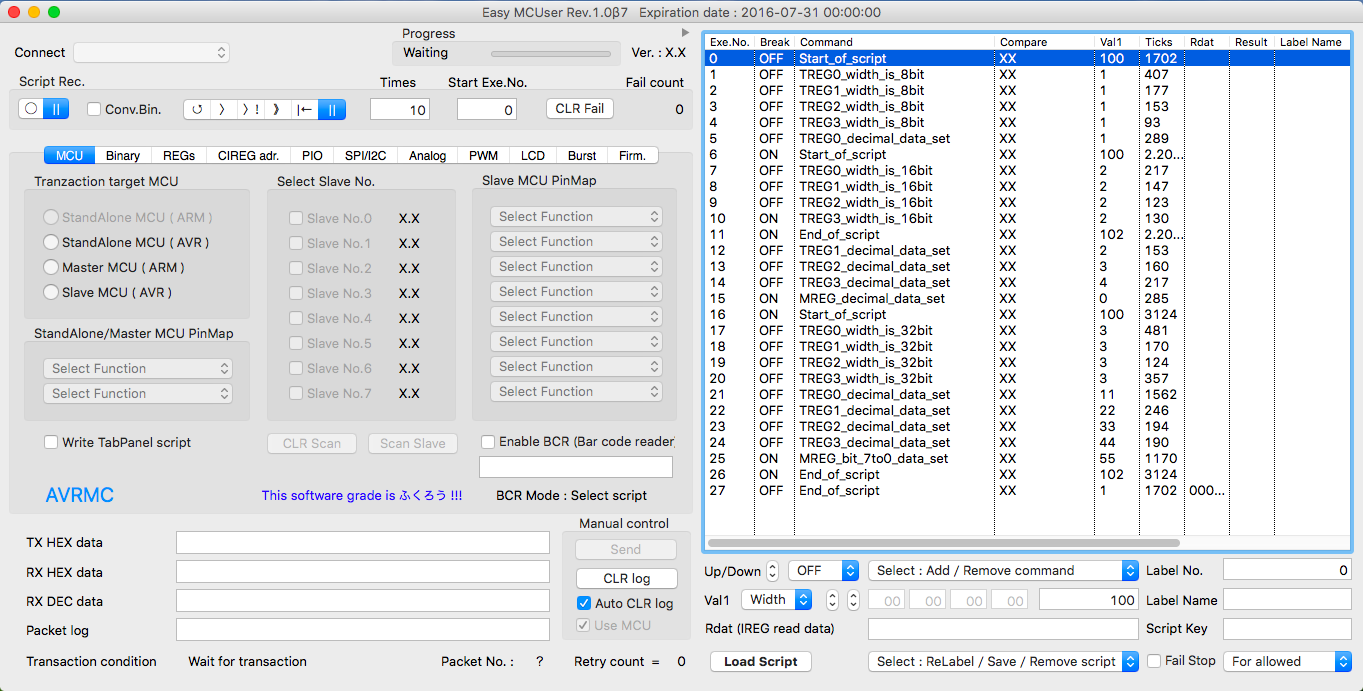Click the Times input field
This screenshot has height=691, width=1363.
coord(400,109)
